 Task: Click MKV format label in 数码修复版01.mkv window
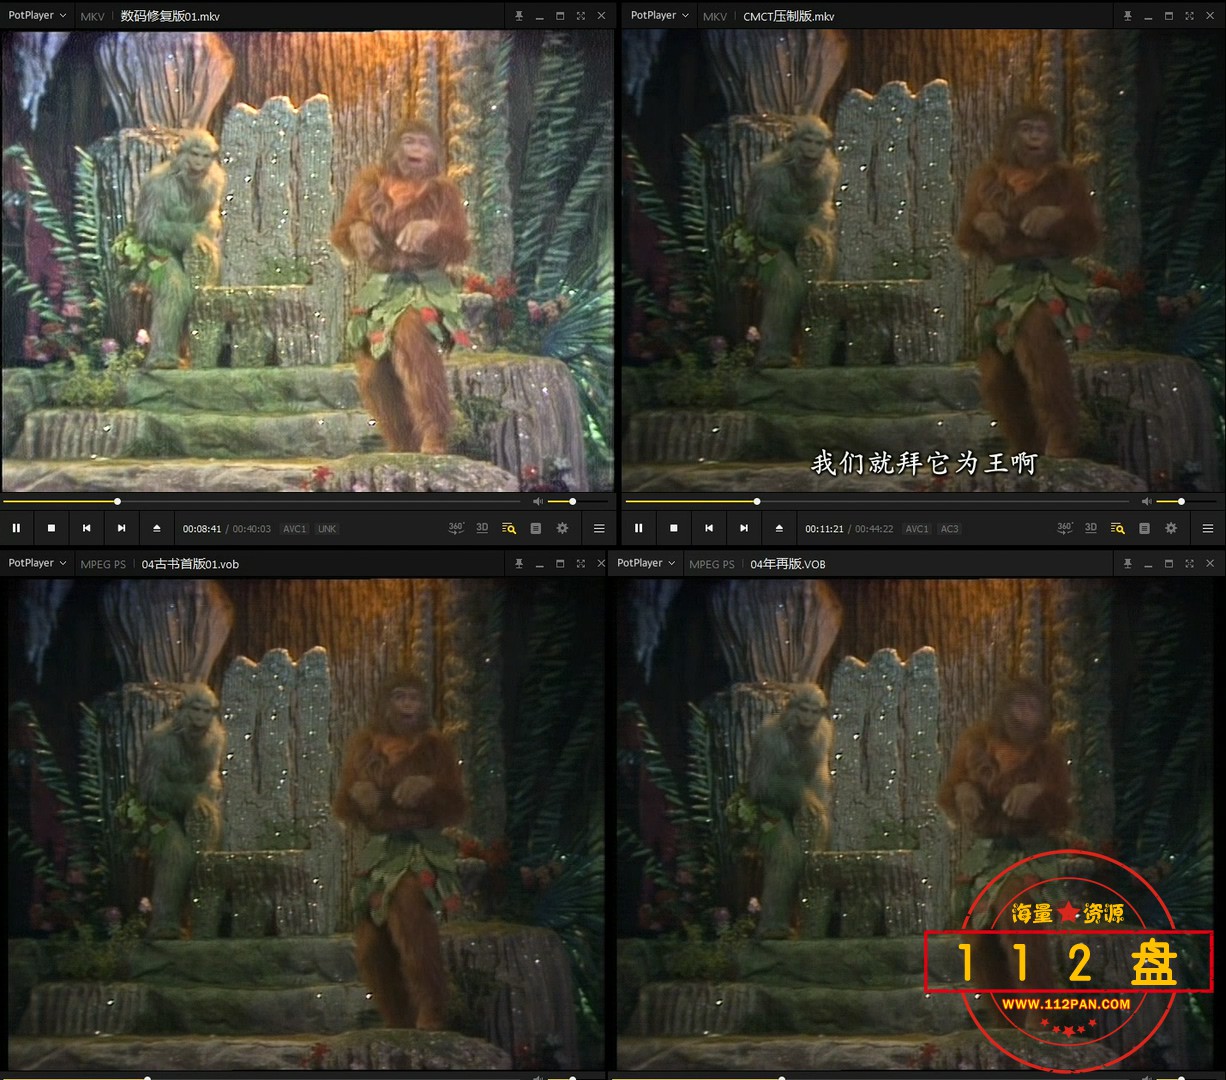[x=92, y=17]
